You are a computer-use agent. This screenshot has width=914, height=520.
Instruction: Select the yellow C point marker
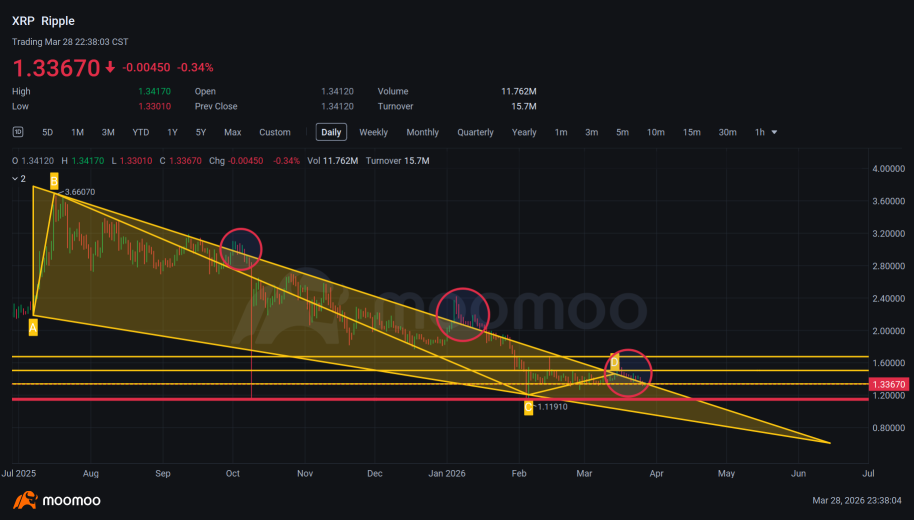coord(528,407)
